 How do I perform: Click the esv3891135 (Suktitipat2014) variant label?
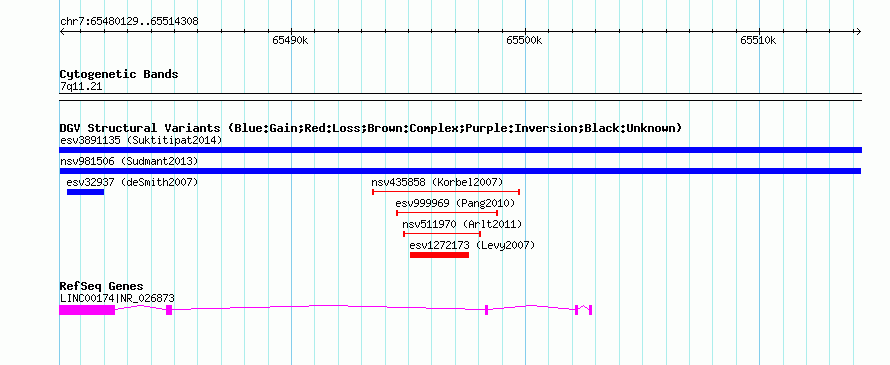tap(141, 140)
